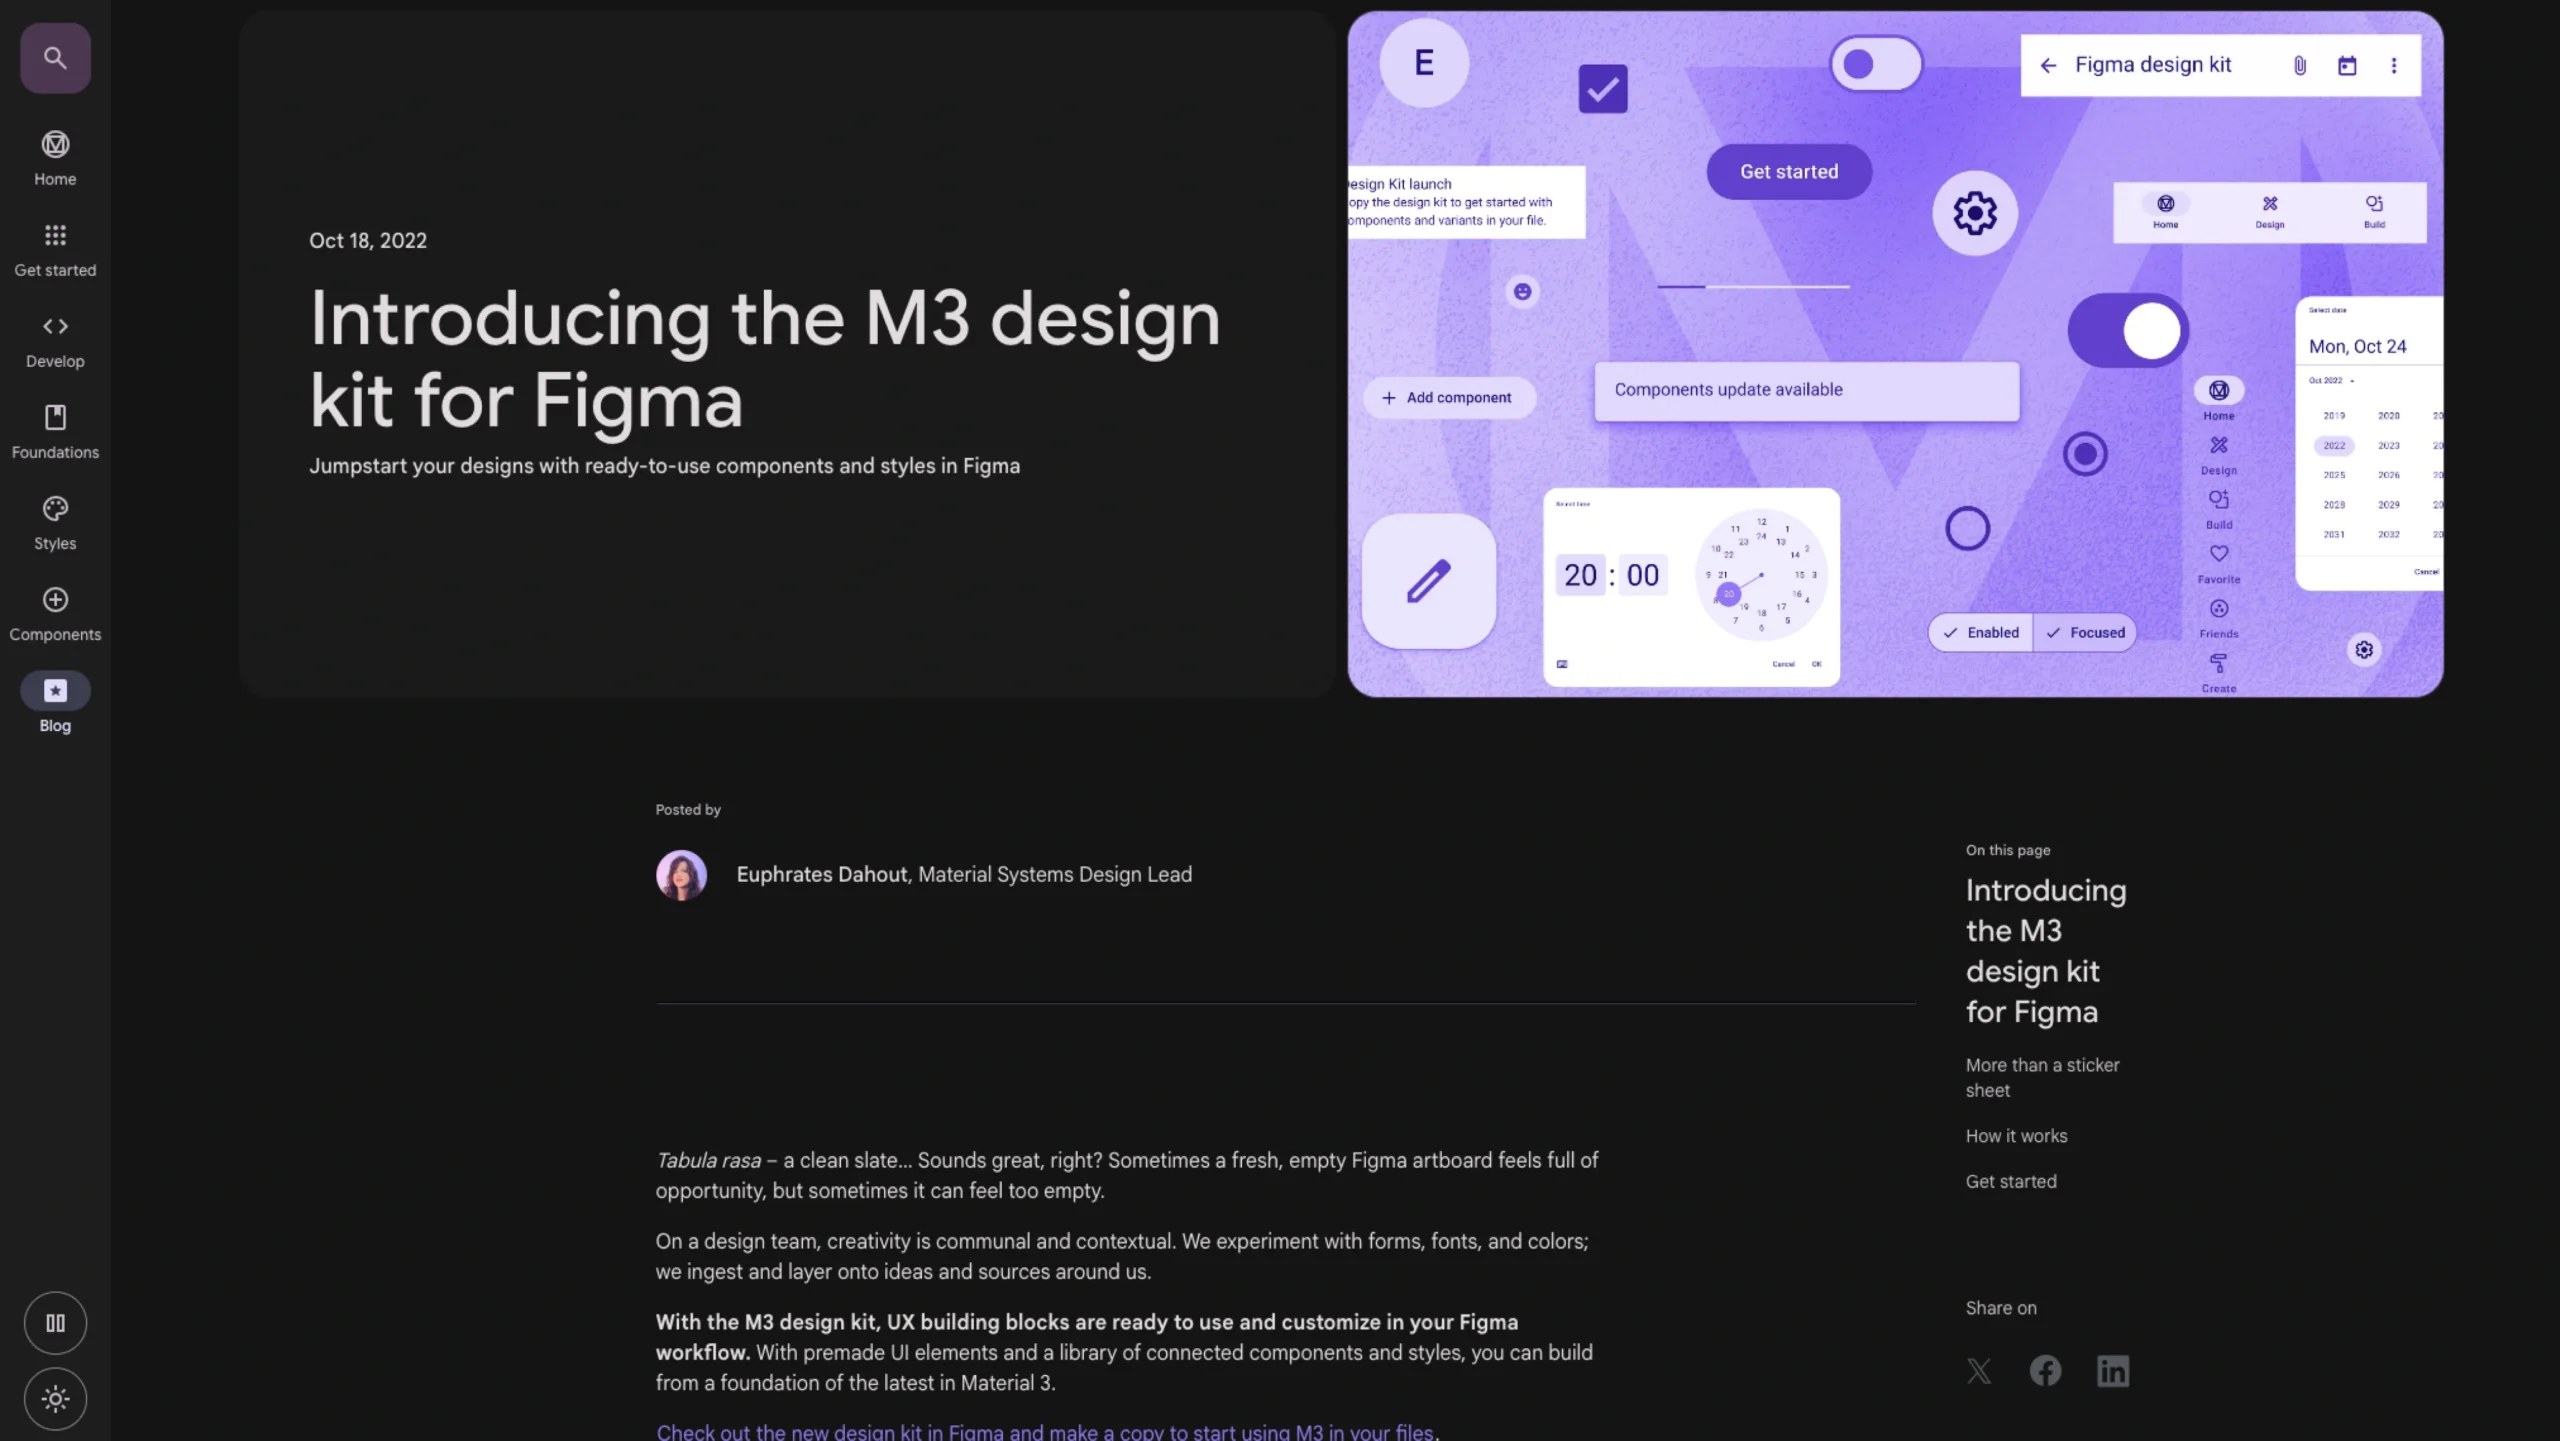This screenshot has height=1441, width=2560.
Task: Click the author avatar of Euphrates Dahout
Action: click(681, 875)
